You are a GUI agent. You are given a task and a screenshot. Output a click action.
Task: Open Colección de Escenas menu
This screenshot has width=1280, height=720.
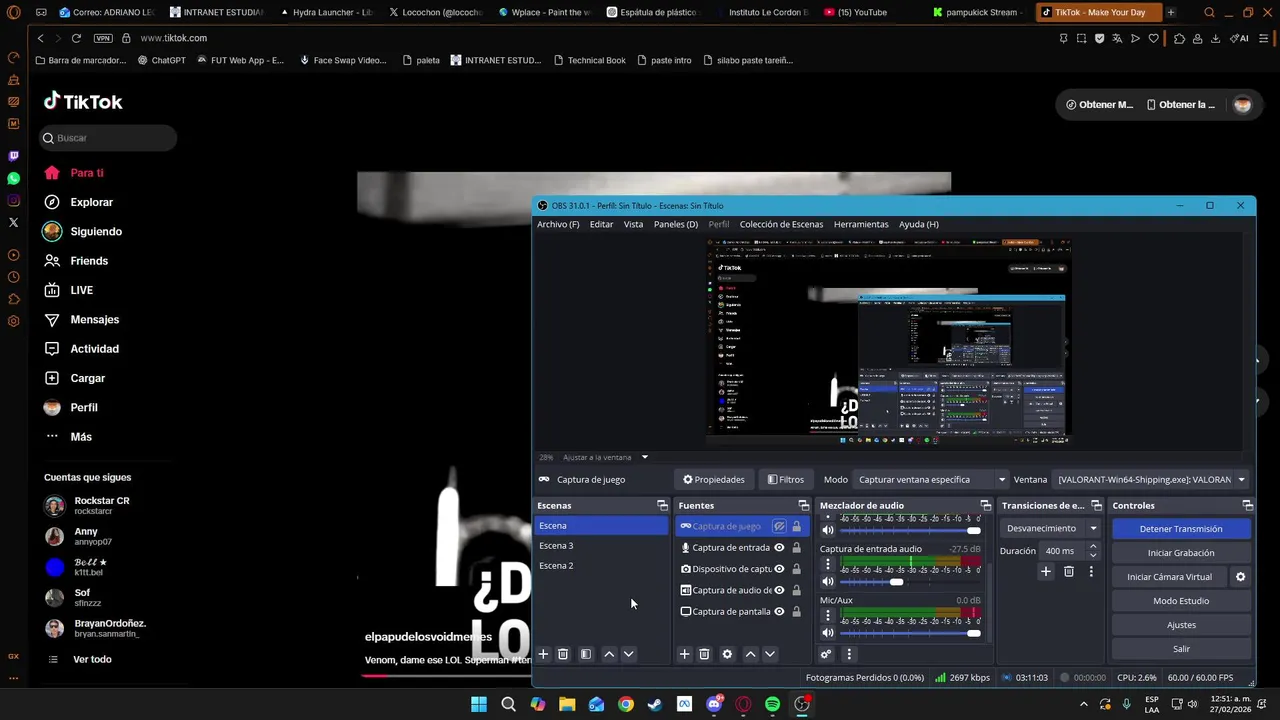pos(781,224)
